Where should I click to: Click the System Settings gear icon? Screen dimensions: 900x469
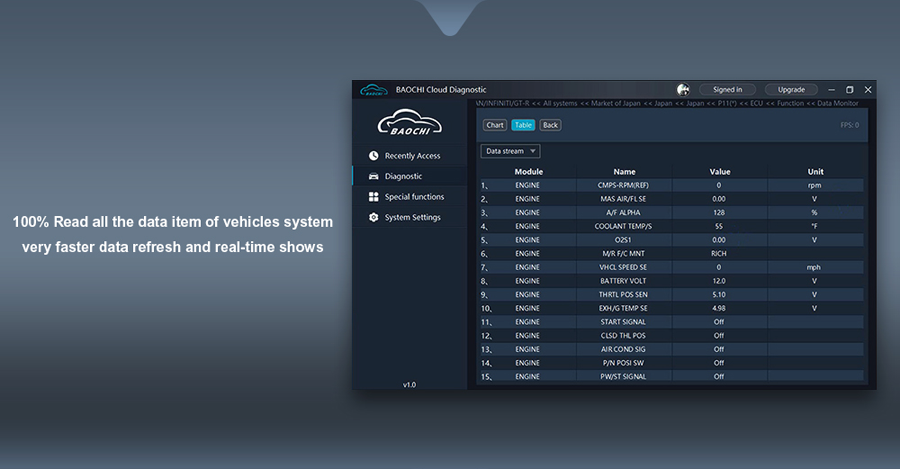pyautogui.click(x=374, y=218)
